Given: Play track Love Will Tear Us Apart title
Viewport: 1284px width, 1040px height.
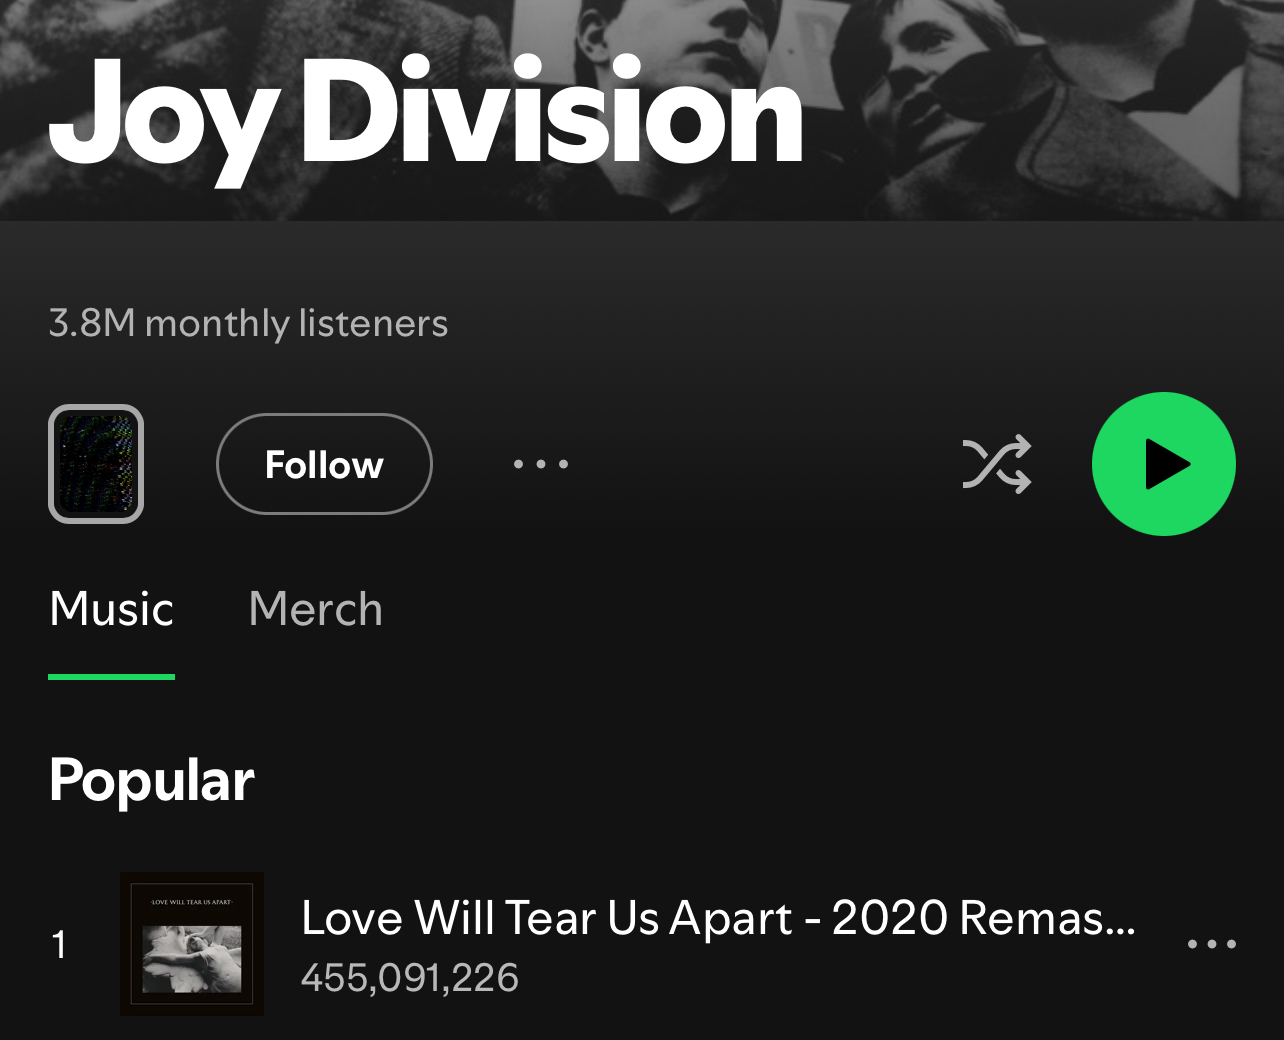Looking at the screenshot, I should [718, 918].
